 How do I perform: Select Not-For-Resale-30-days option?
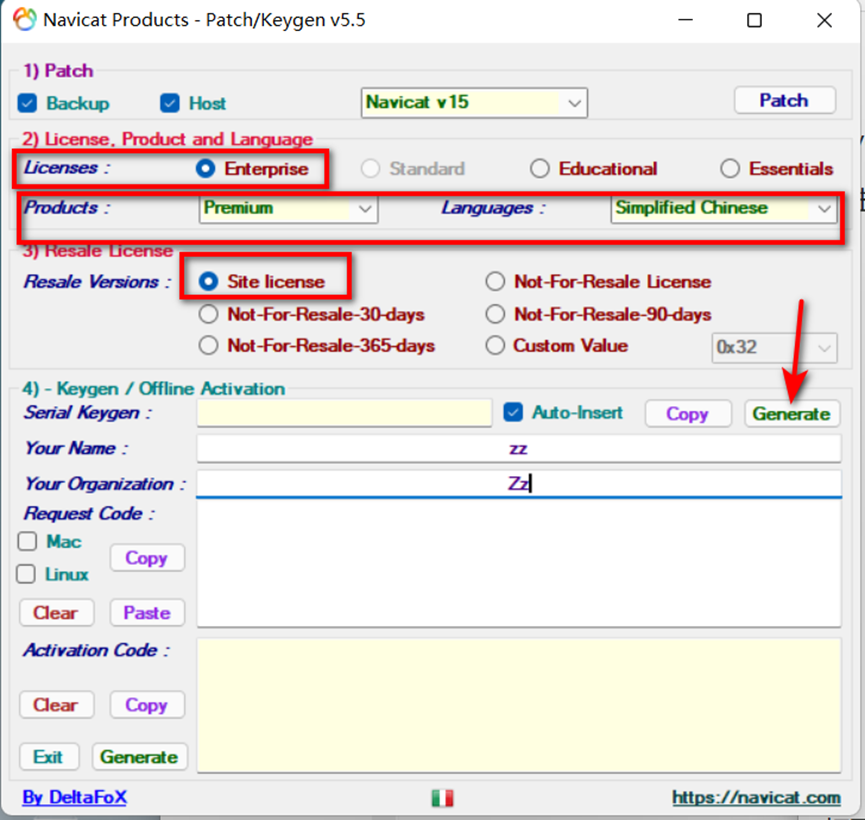click(209, 314)
